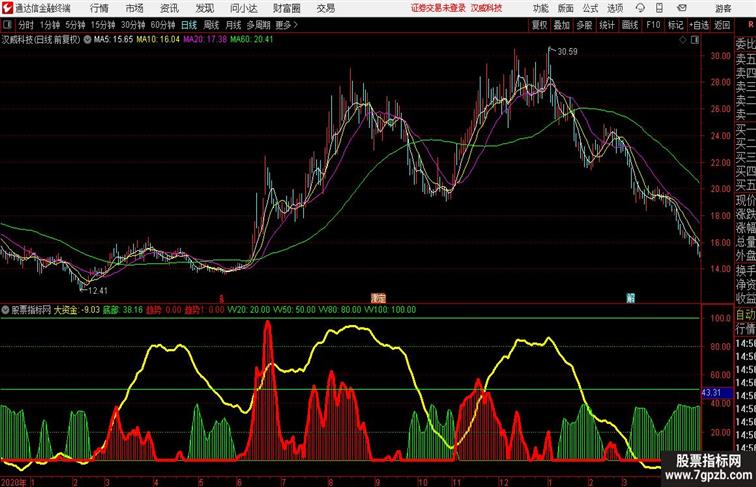Click the MA20: 17.38 indicator value
The width and height of the screenshot is (756, 487).
click(205, 40)
